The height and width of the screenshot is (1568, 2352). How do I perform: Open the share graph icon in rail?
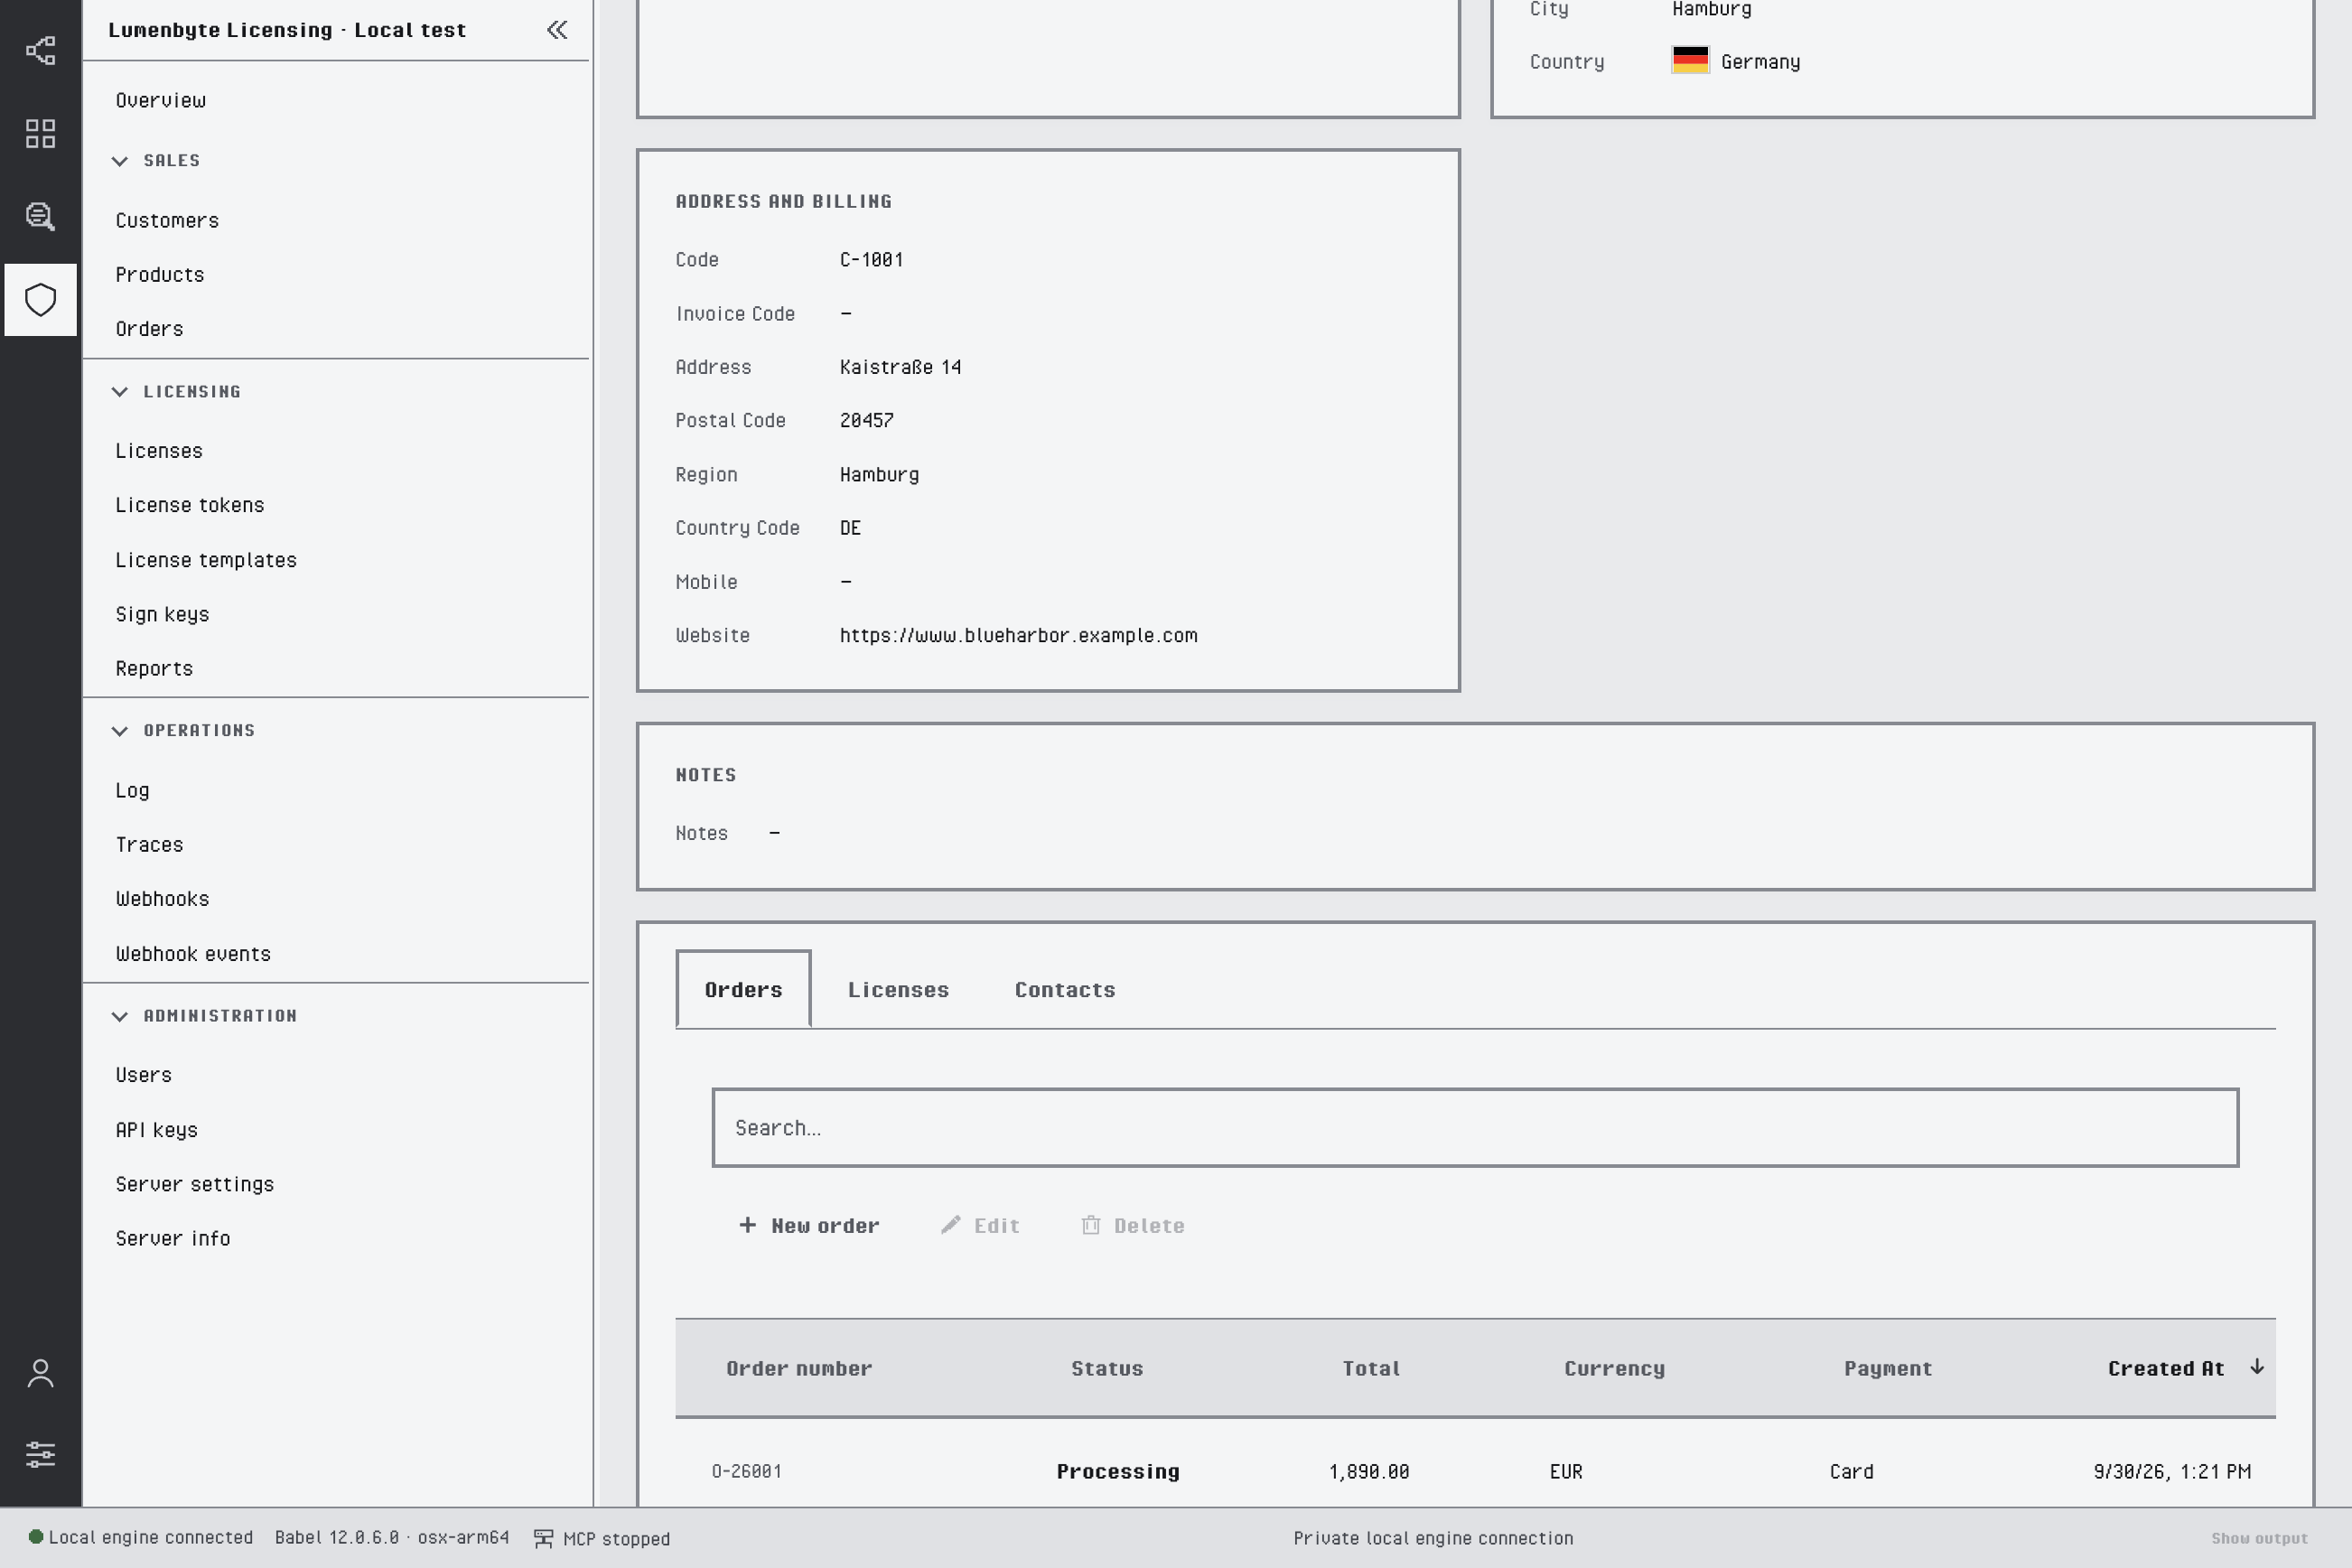tap(40, 50)
